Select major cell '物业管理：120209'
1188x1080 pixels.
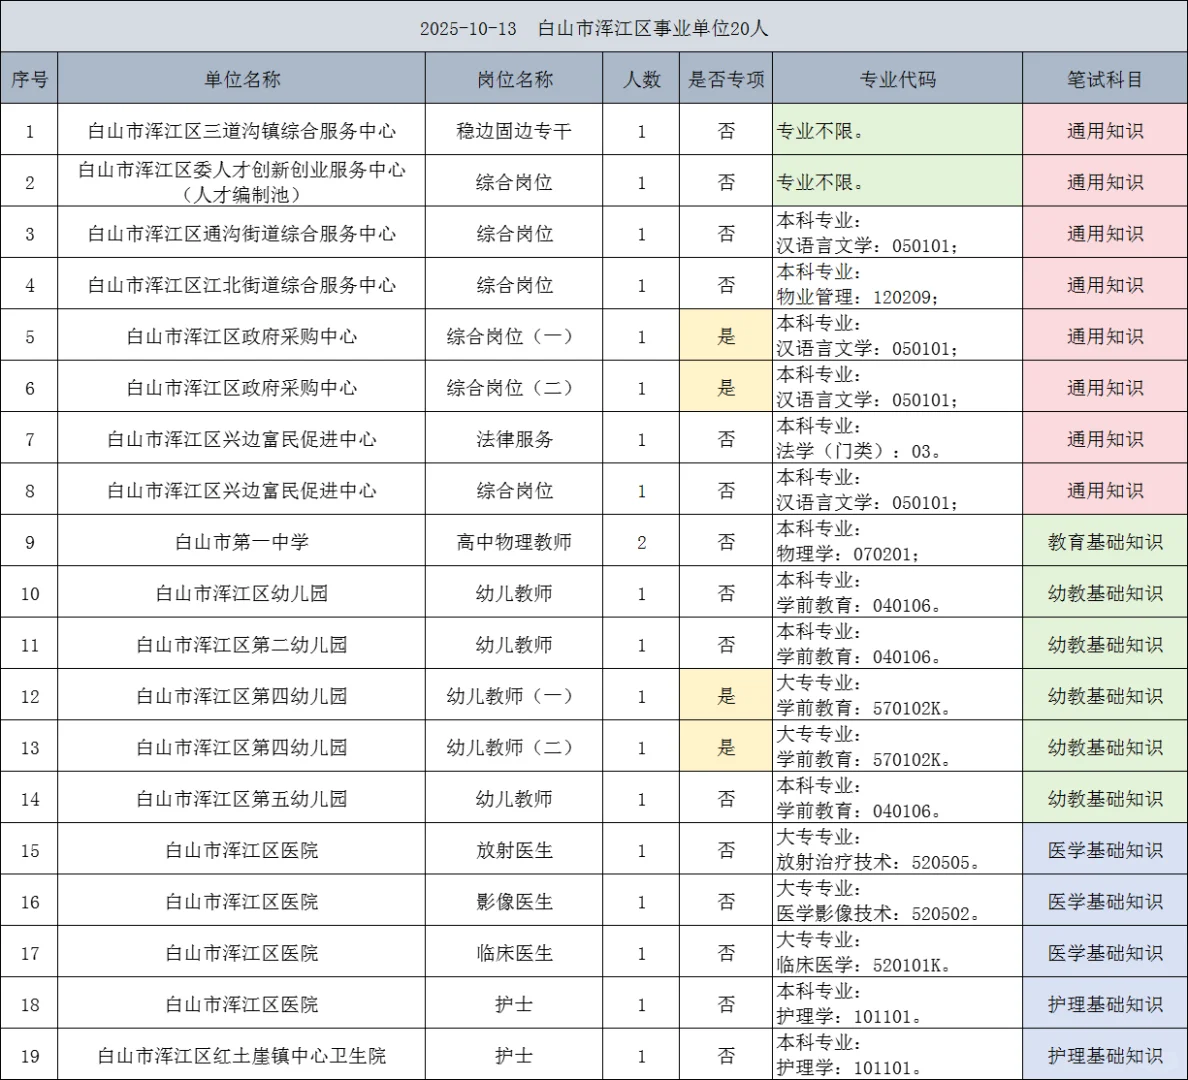coord(898,285)
